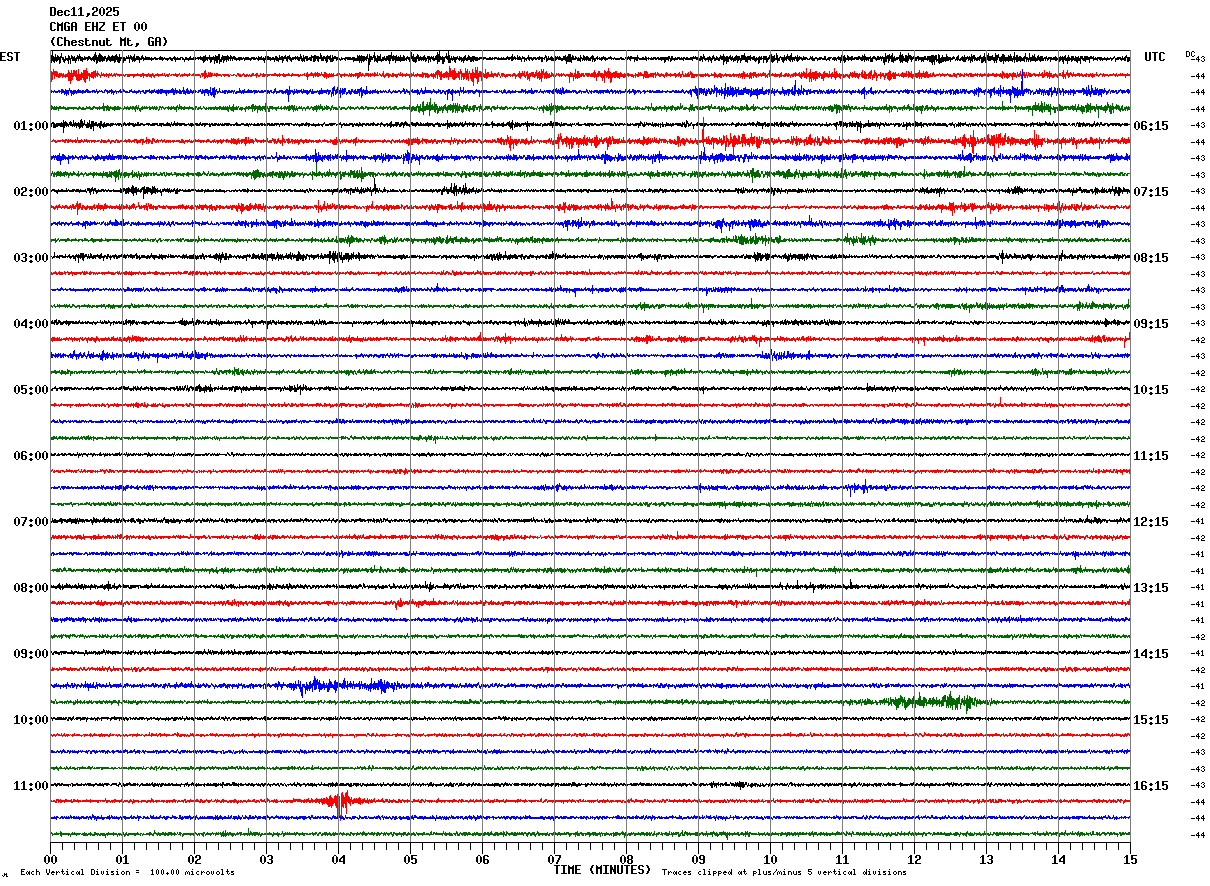Click the blue seismic burst after 09:00 EST
Image resolution: width=1210 pixels, height=886 pixels.
click(345, 686)
